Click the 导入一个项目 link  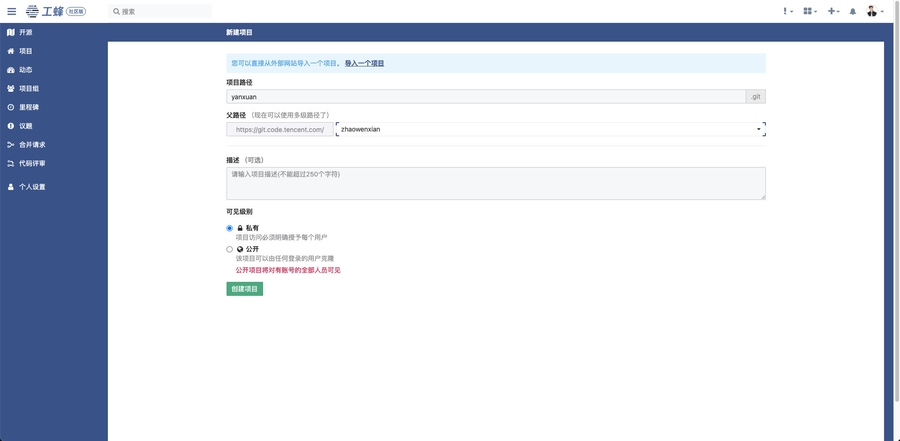pos(364,63)
